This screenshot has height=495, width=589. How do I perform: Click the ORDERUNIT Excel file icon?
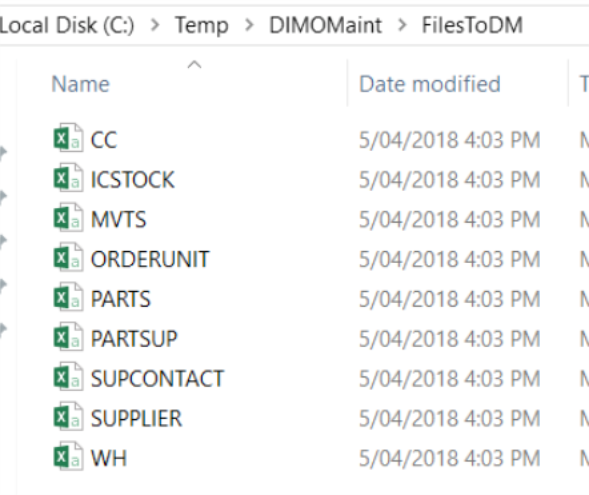point(68,258)
